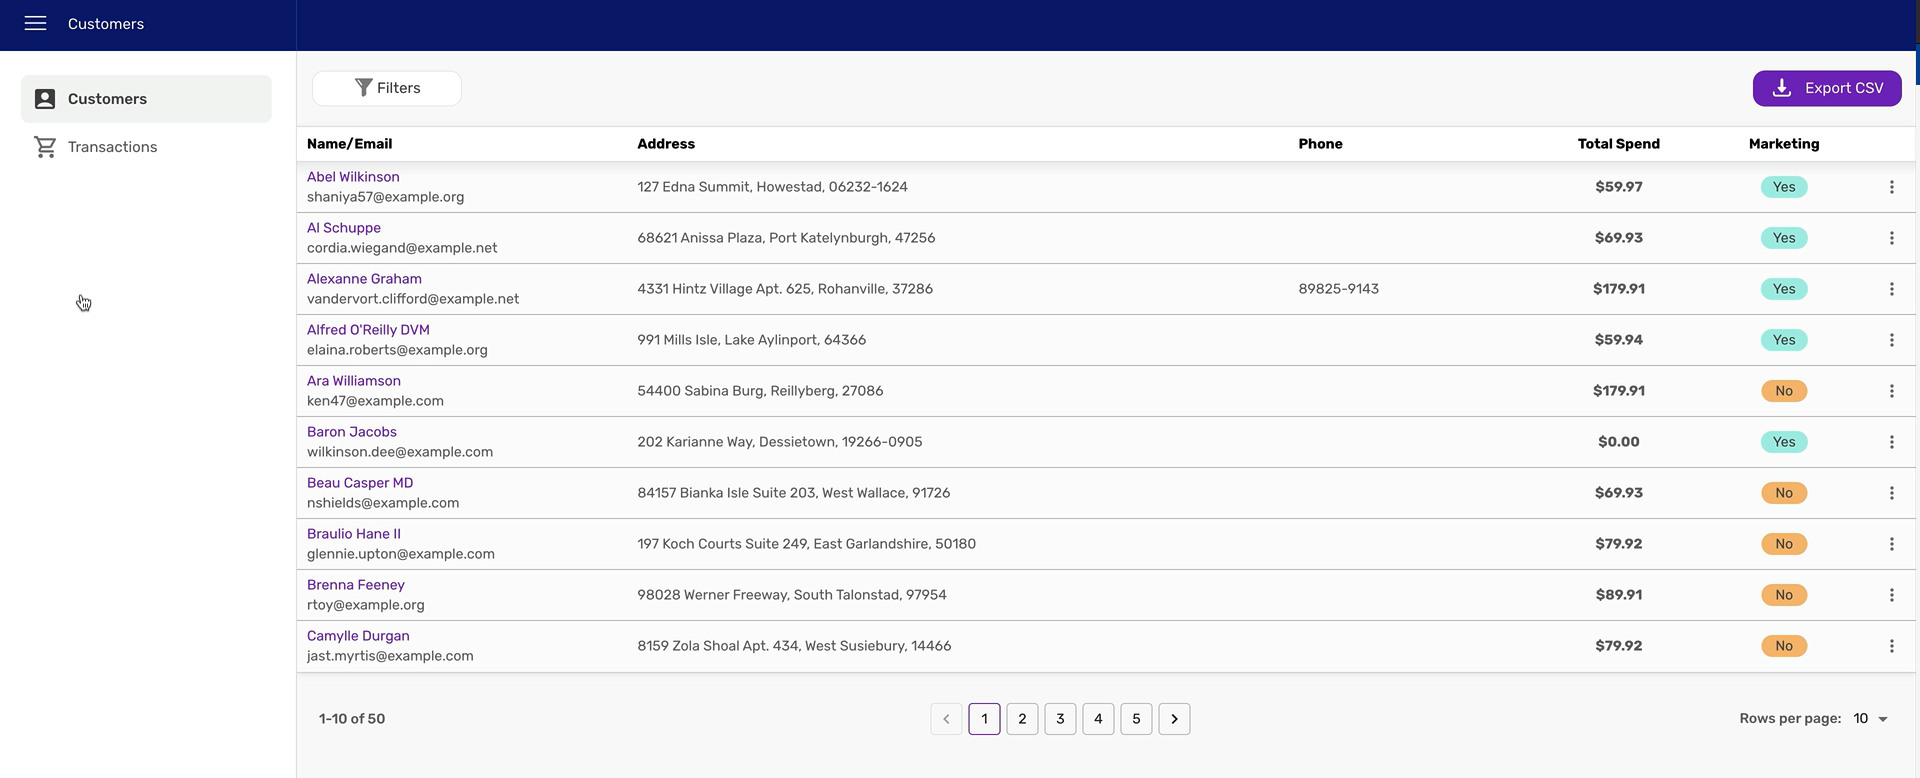Go to page 3
The width and height of the screenshot is (1920, 778).
1060,719
